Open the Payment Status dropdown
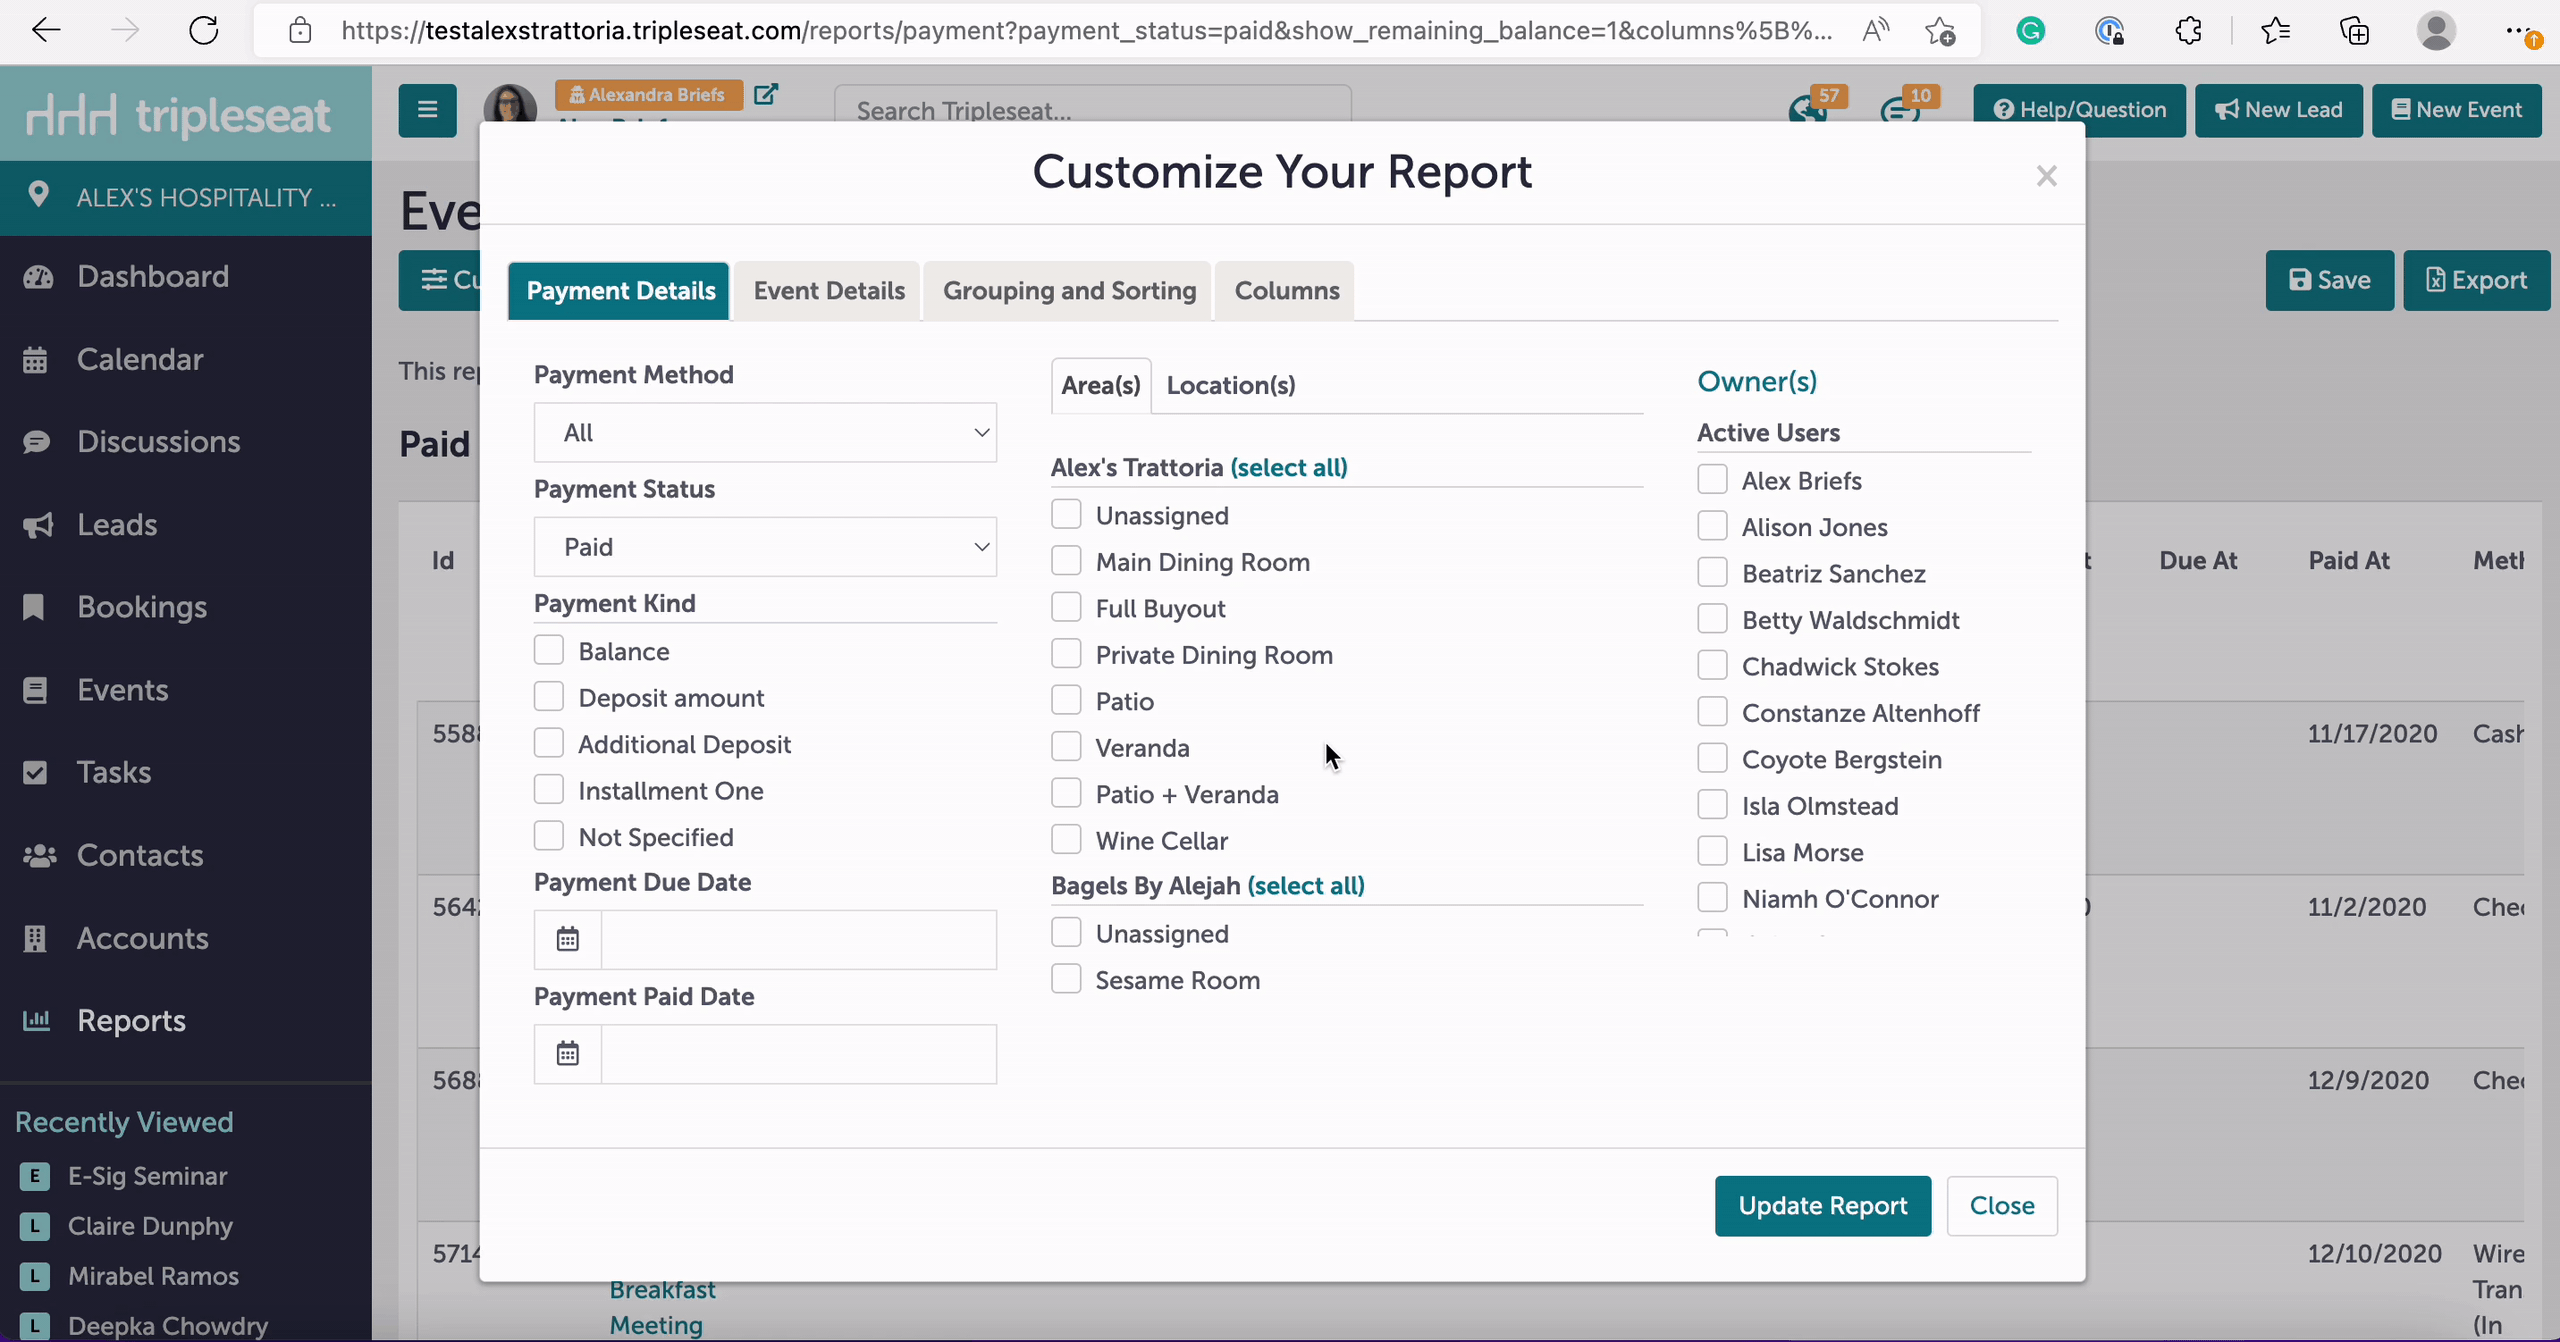This screenshot has width=2560, height=1342. [765, 546]
